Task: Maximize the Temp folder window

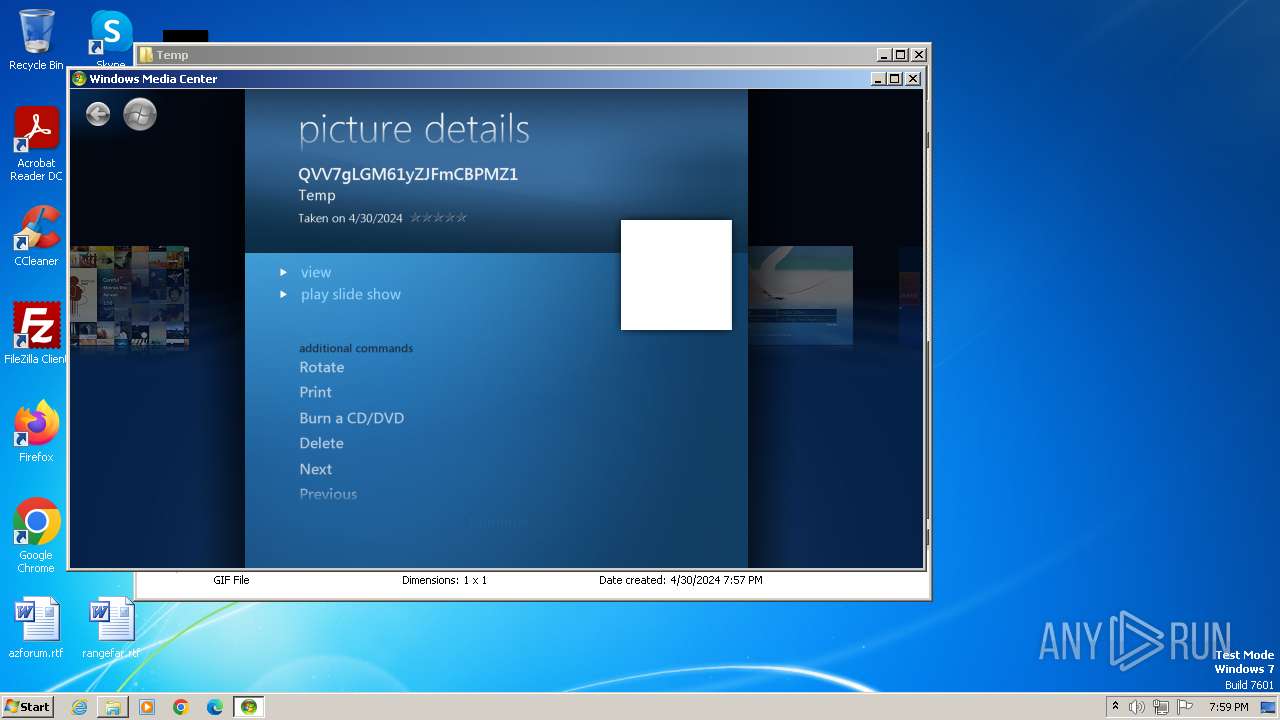Action: click(x=901, y=55)
